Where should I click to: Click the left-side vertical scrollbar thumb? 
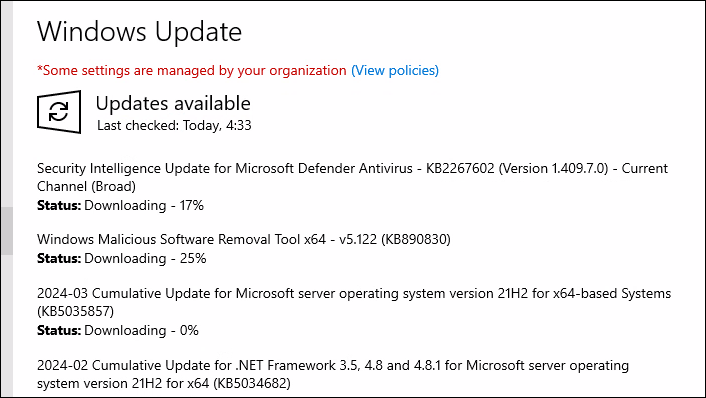tap(7, 231)
